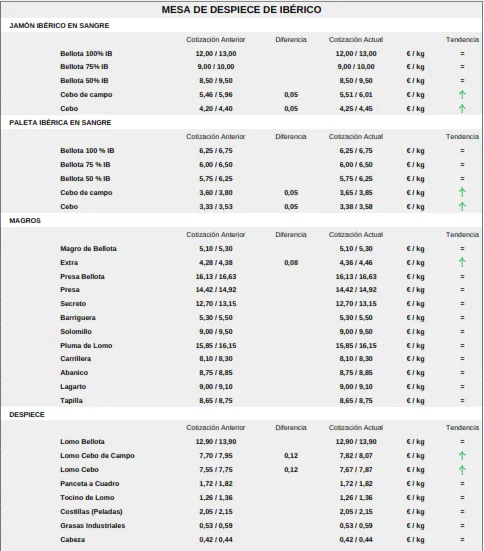This screenshot has height=551, width=484.
Task: Click the equals trend symbol for Presa Bellota
Action: click(462, 277)
